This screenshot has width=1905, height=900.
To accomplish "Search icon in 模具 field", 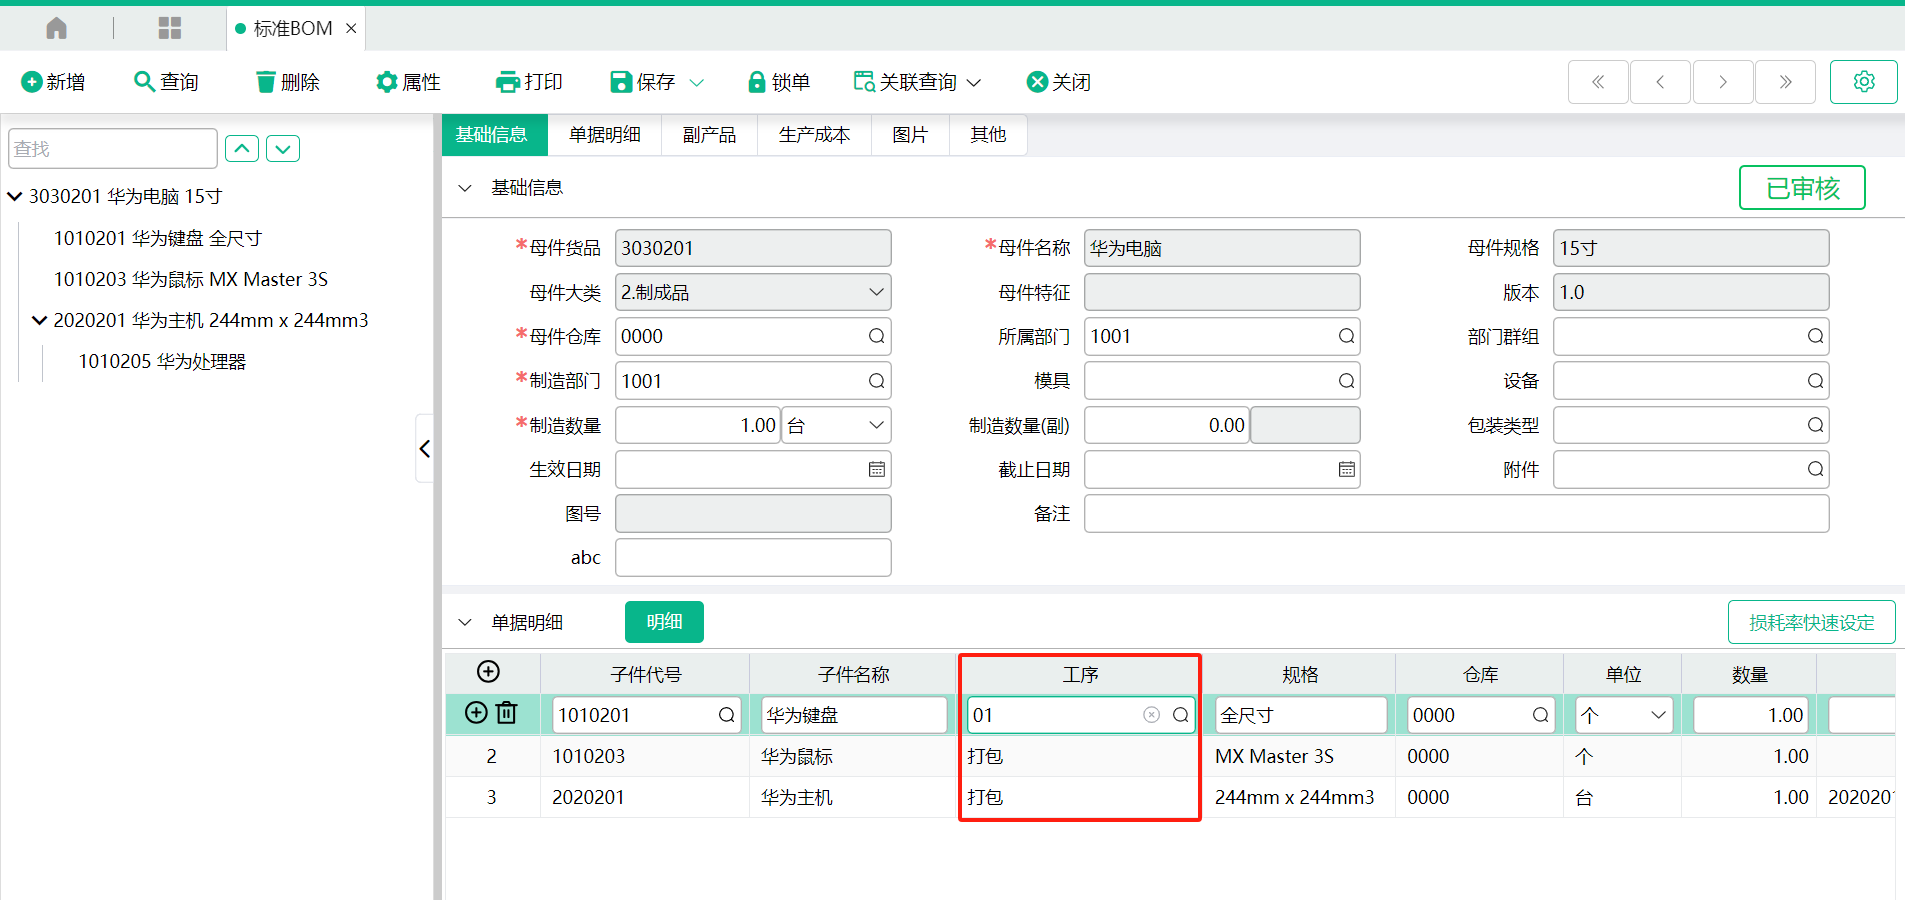I will coord(1346,381).
